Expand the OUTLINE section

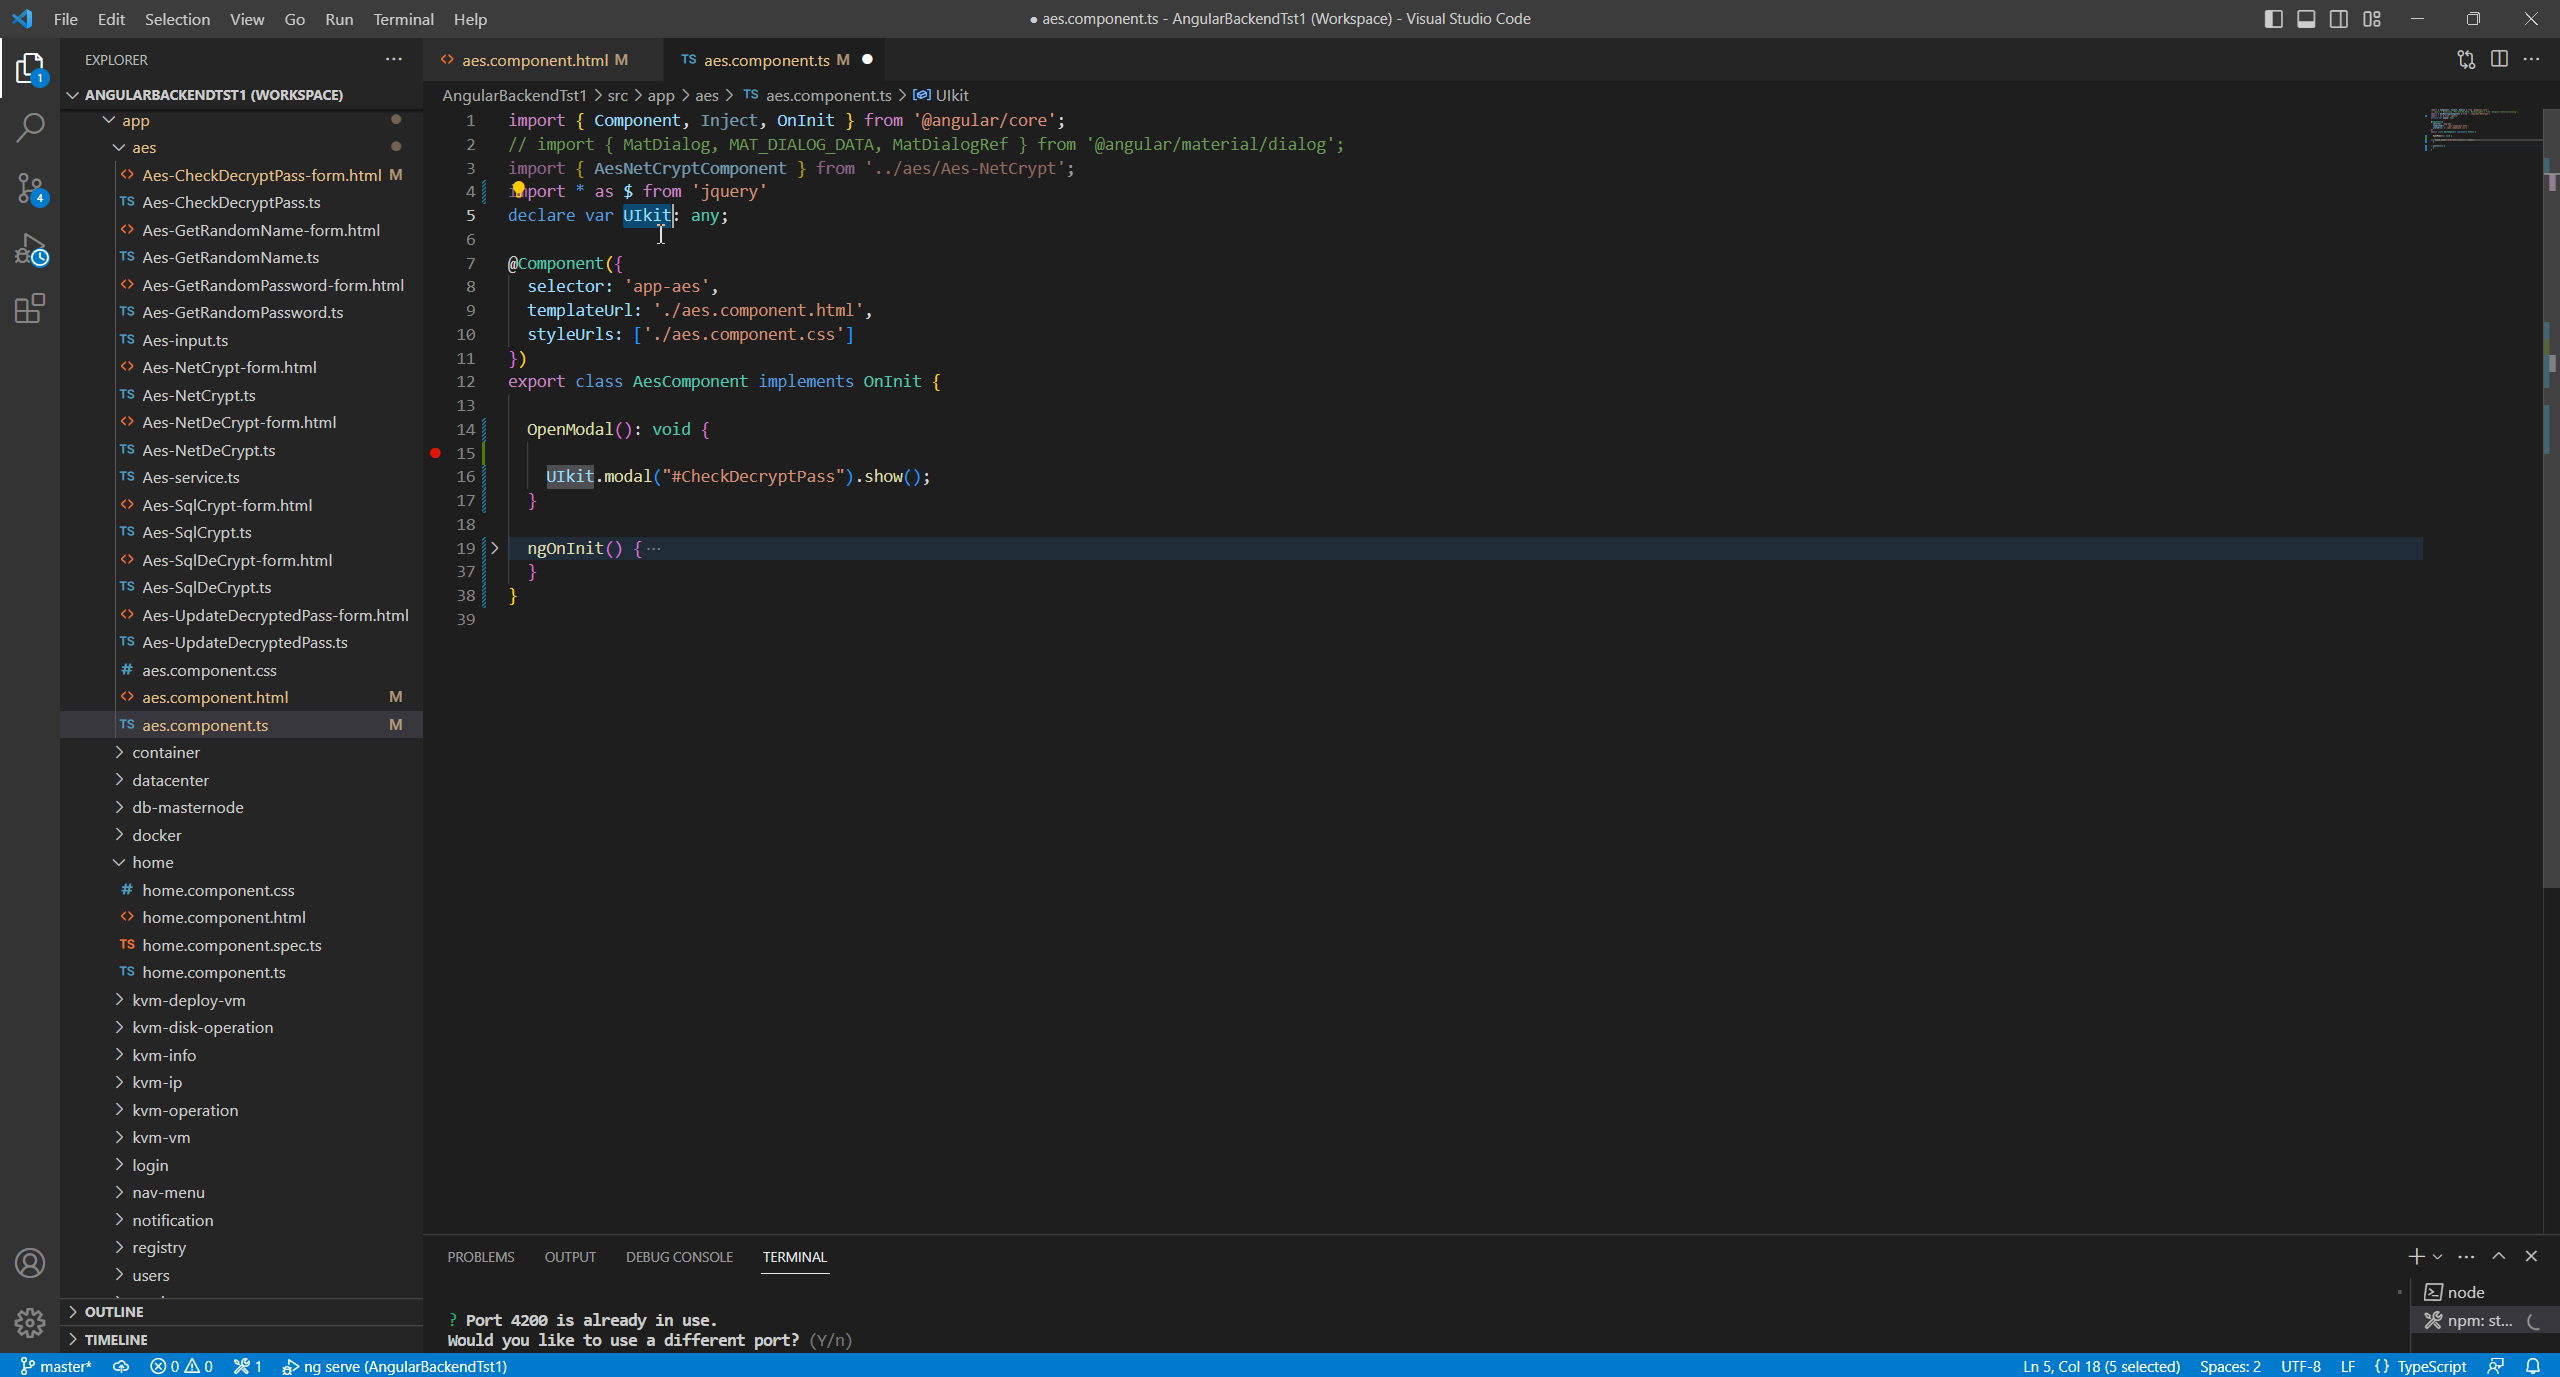point(114,1311)
